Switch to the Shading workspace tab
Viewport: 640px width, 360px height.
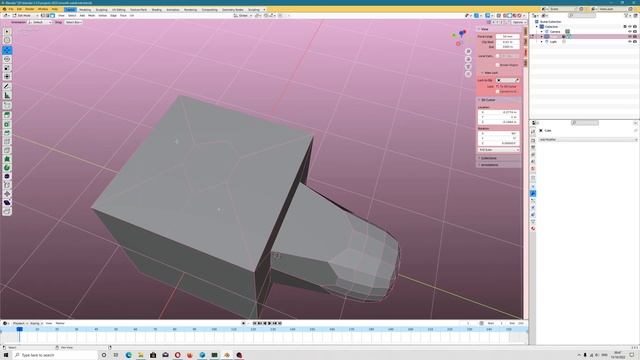[157, 9]
